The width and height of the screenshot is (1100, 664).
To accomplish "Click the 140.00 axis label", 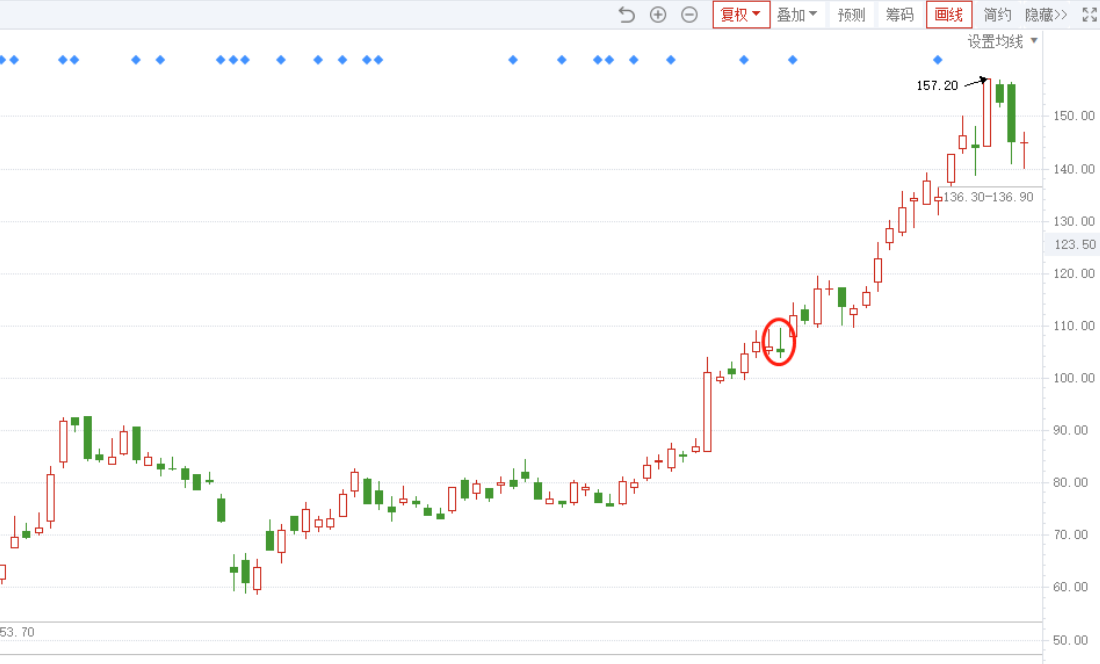I will tap(1073, 169).
